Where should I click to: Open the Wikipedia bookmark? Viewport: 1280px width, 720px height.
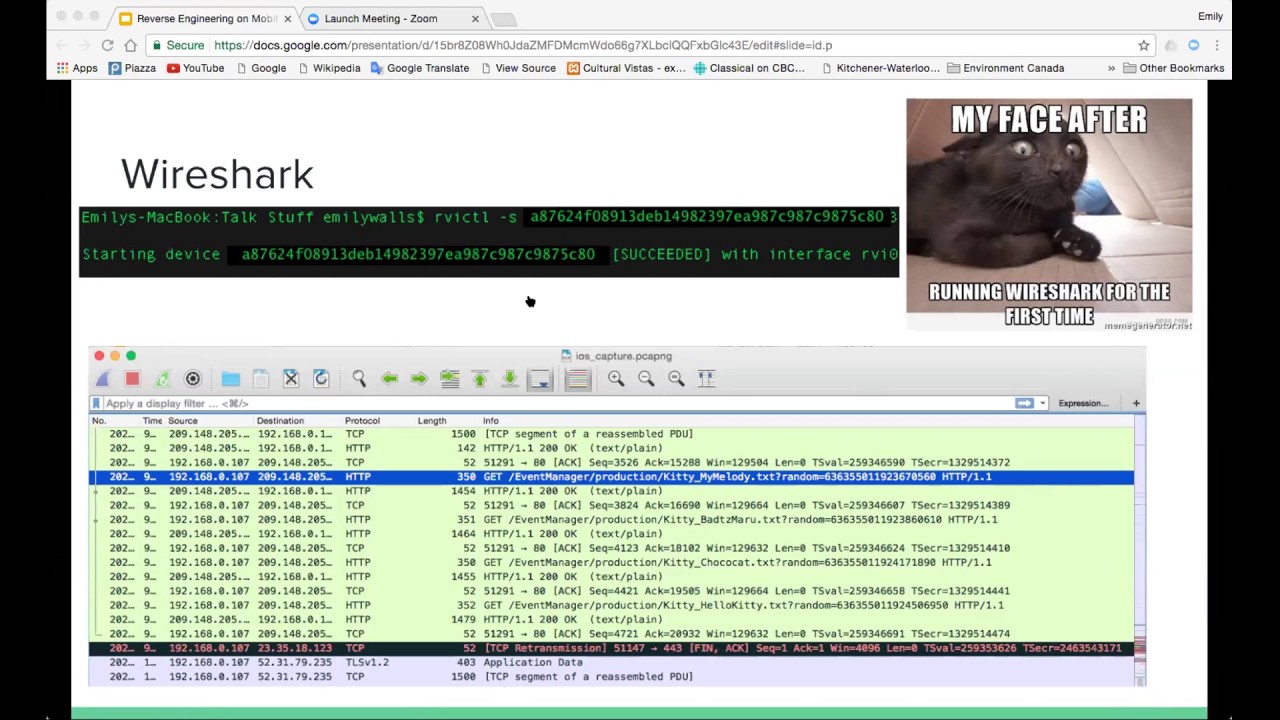pyautogui.click(x=328, y=68)
